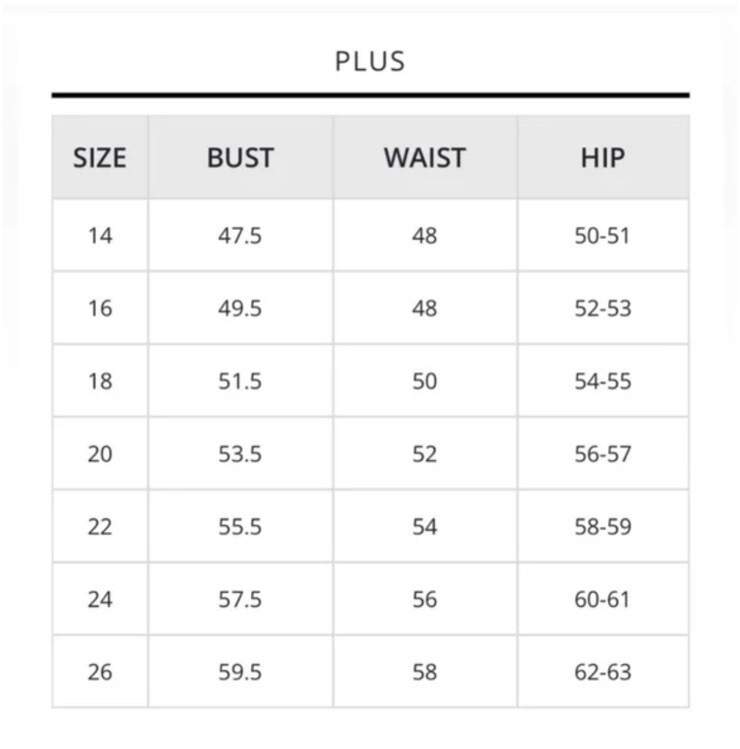Click the 47.5 bust measurement cell
This screenshot has width=740, height=749.
coord(240,235)
